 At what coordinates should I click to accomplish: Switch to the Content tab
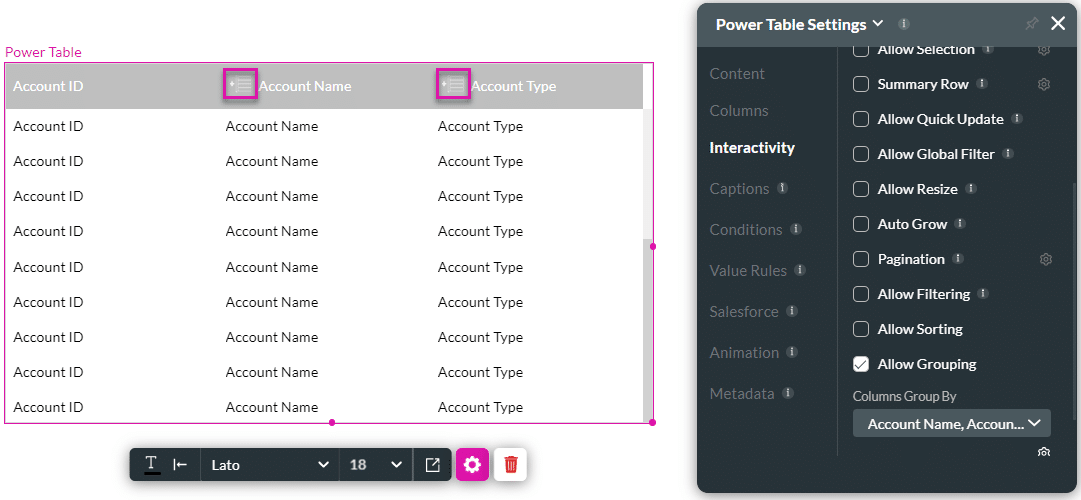click(737, 74)
